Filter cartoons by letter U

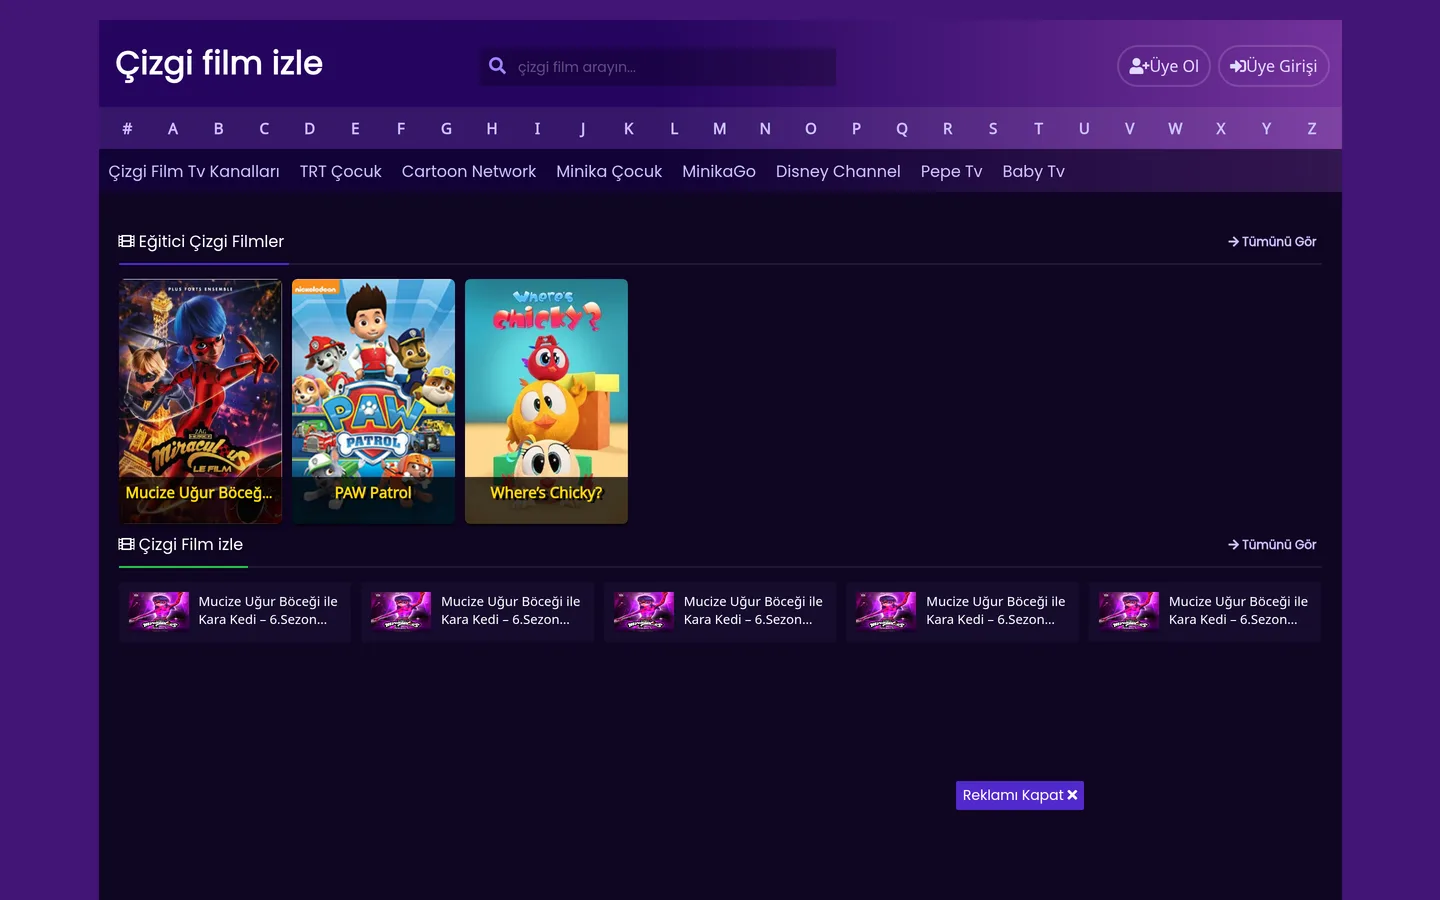pyautogui.click(x=1084, y=128)
